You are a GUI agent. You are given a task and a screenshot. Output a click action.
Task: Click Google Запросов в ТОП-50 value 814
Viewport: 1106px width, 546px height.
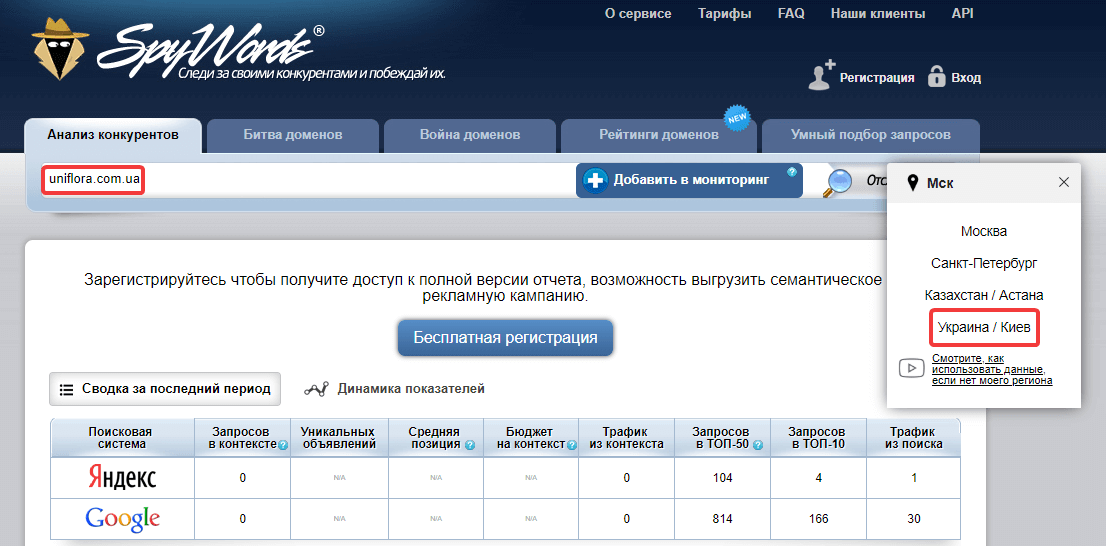tap(722, 519)
